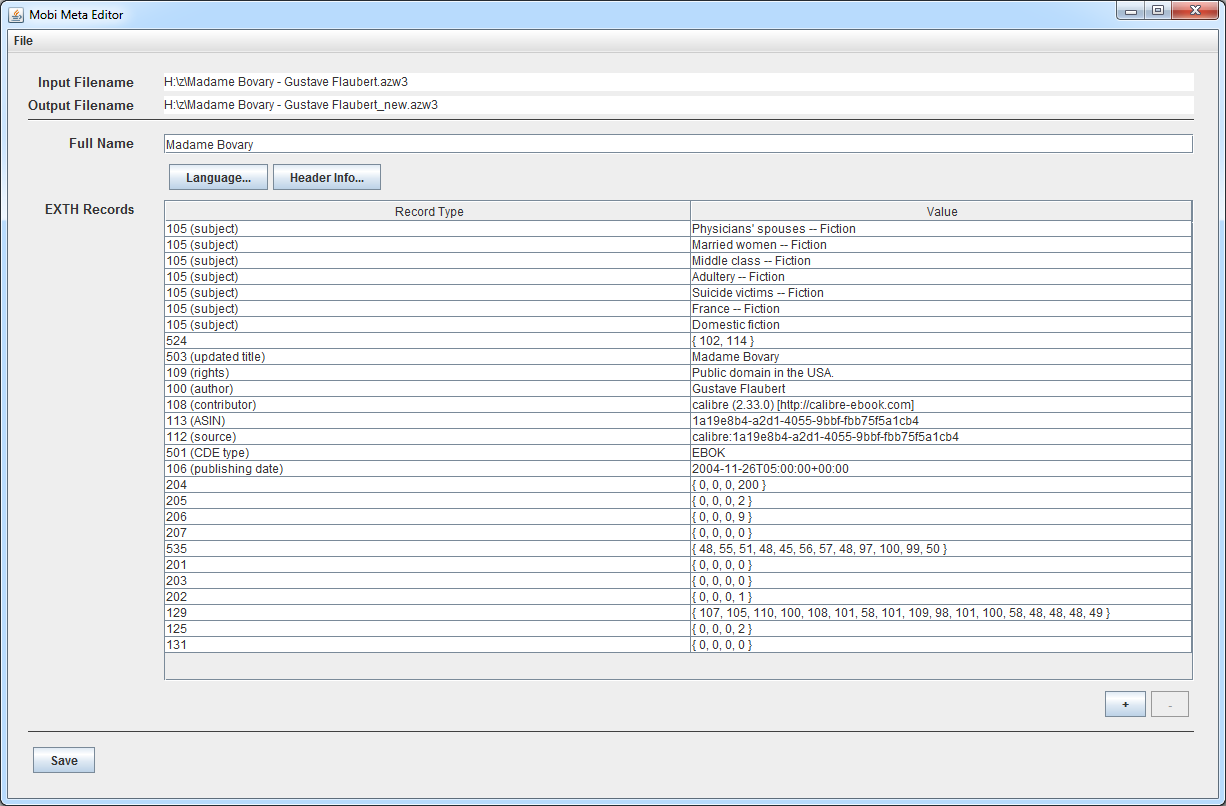Select value '{ 107, 105, 110, 100...'
The image size is (1226, 806).
[x=941, y=613]
